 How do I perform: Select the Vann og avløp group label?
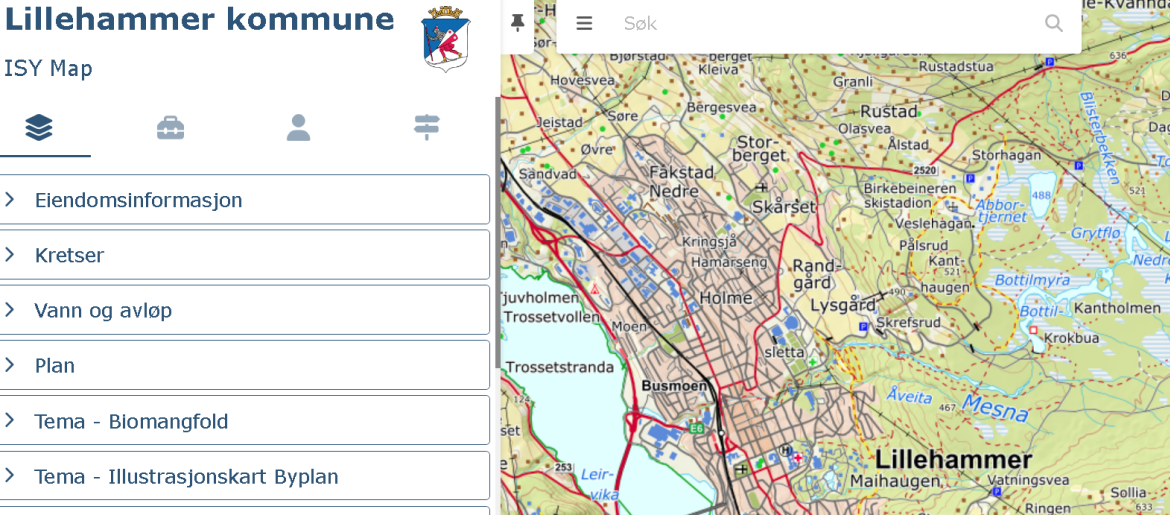(x=103, y=310)
